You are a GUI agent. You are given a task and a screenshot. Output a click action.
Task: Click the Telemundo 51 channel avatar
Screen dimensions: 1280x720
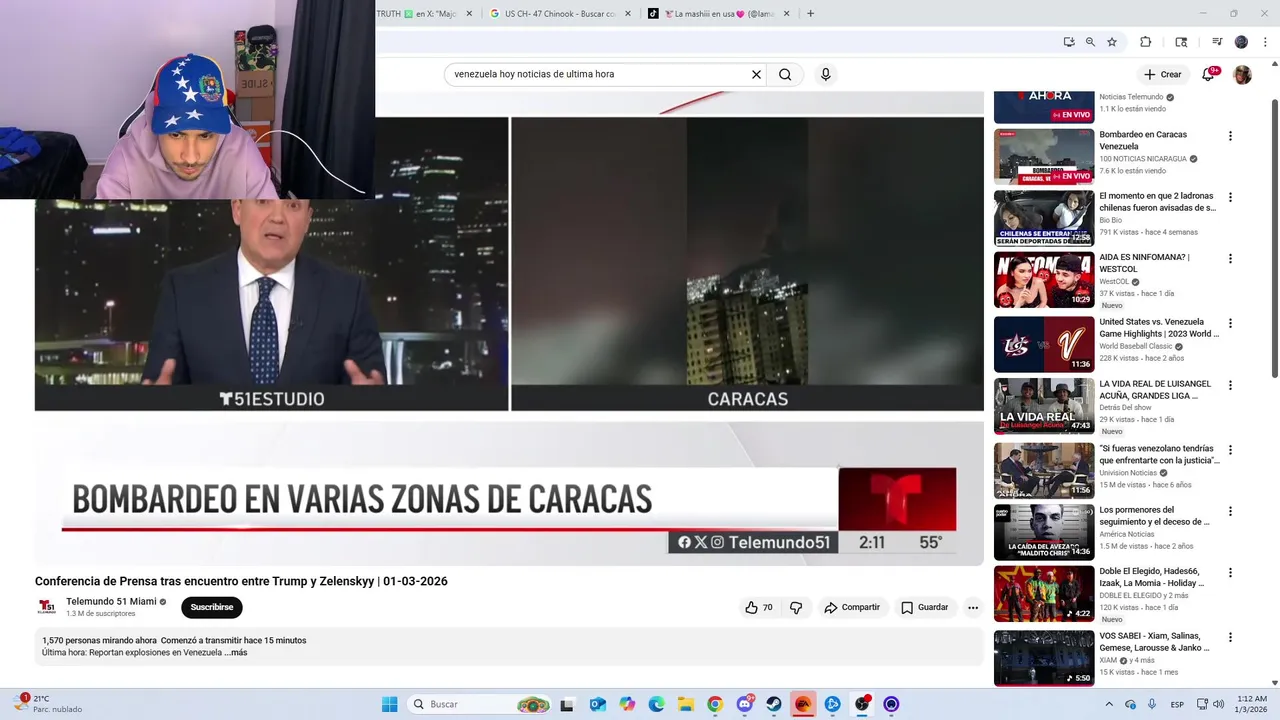pos(47,607)
